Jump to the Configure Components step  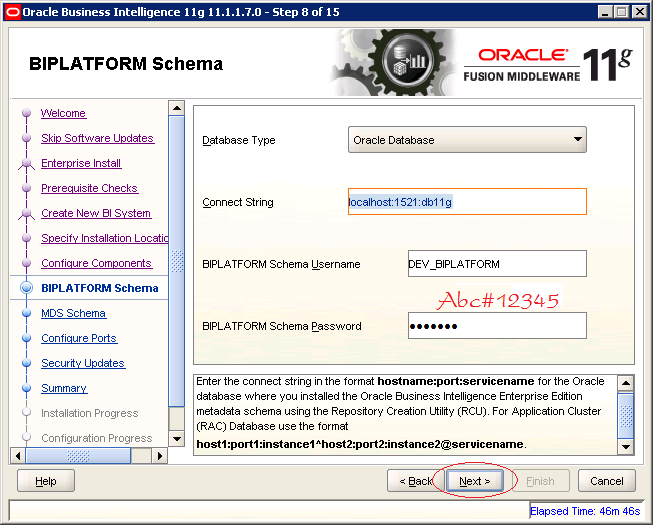(96, 263)
